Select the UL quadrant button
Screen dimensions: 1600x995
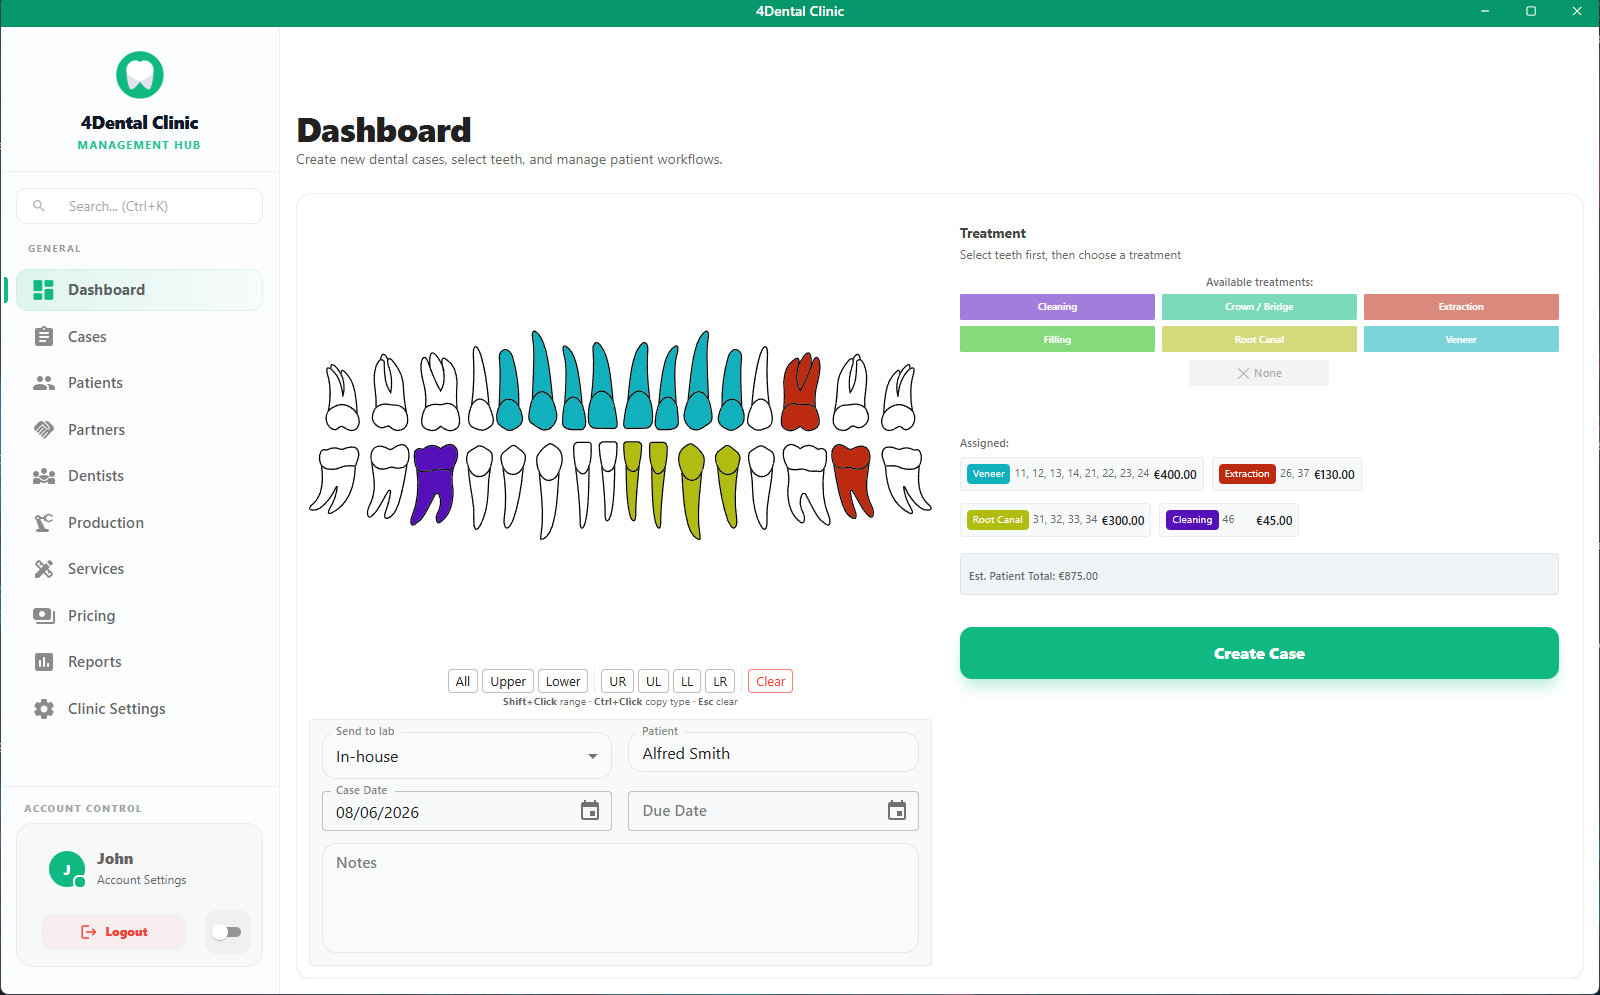tap(653, 681)
